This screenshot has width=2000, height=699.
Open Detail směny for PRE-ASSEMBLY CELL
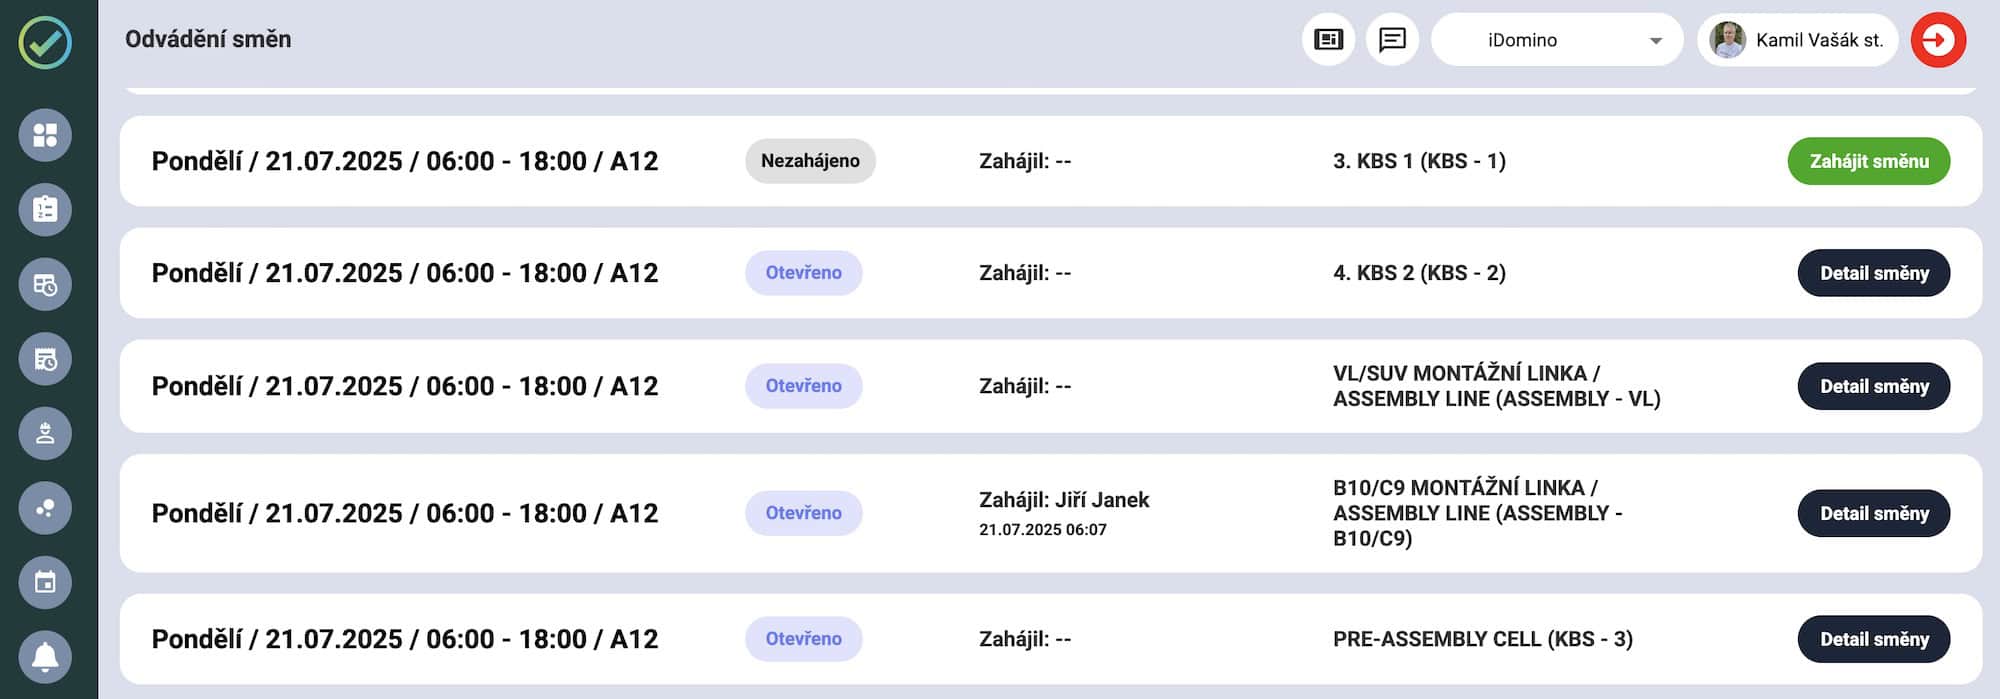point(1873,639)
